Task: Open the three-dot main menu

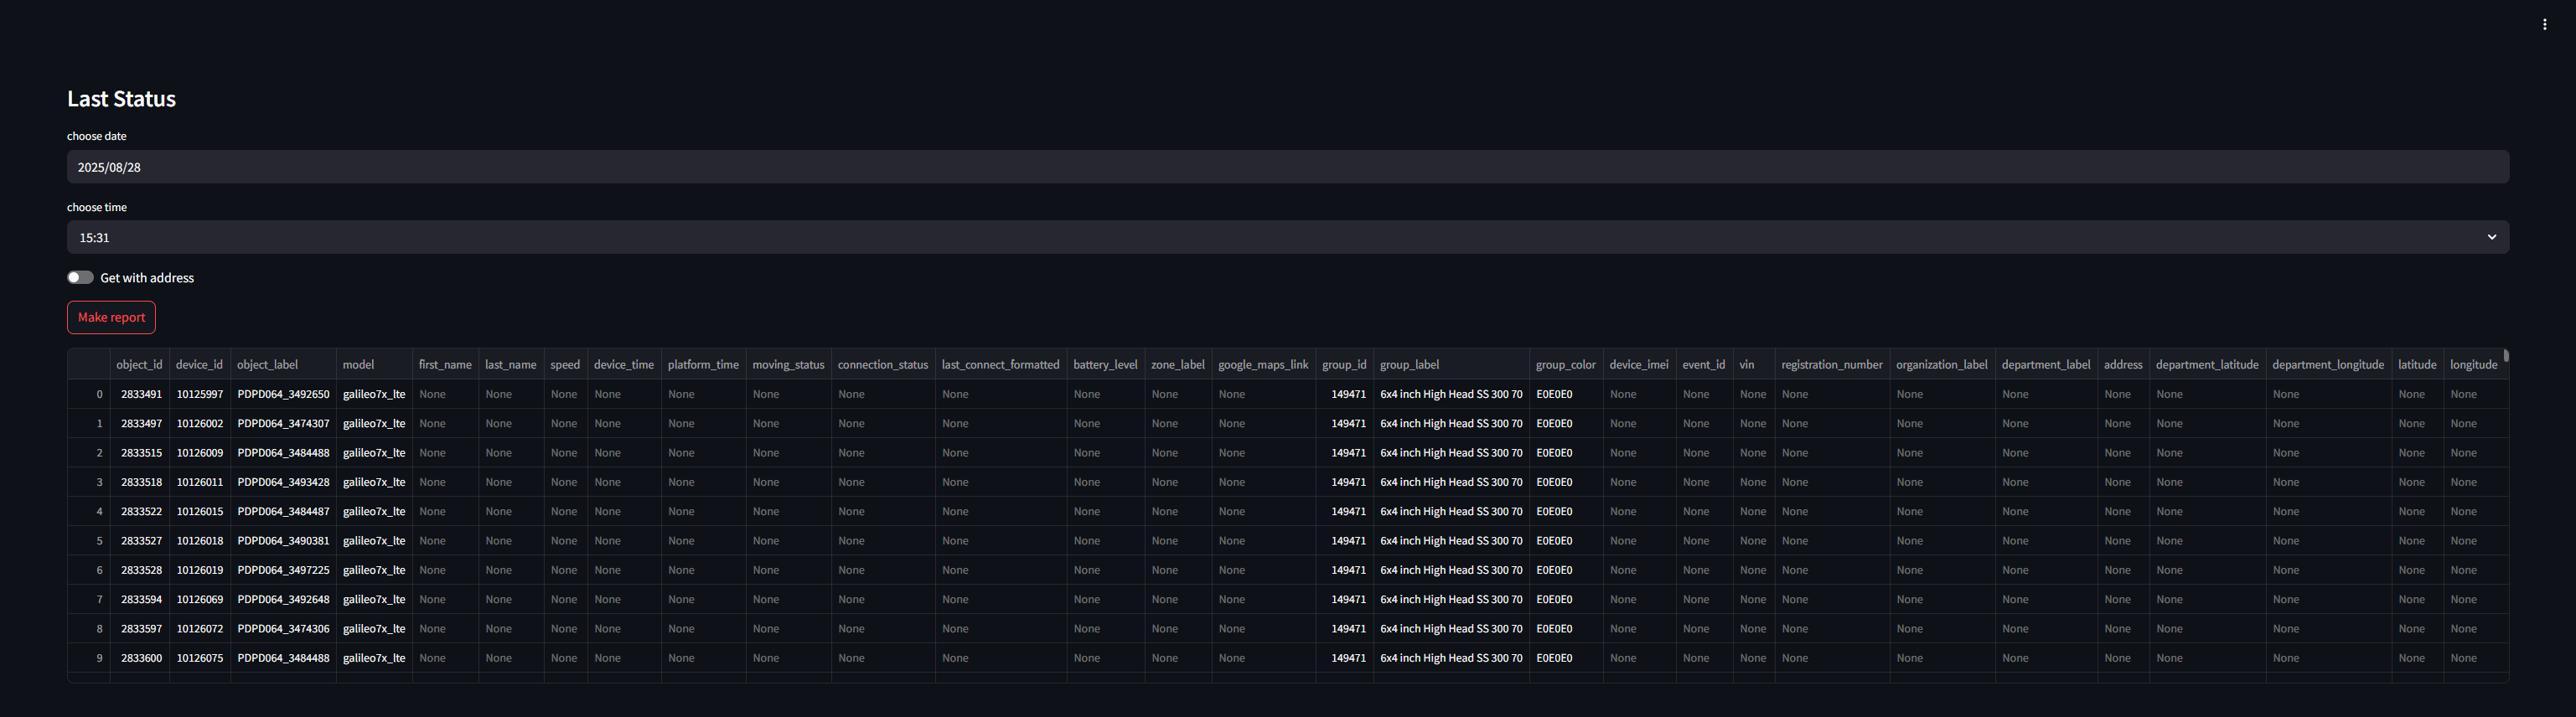Action: [2544, 25]
